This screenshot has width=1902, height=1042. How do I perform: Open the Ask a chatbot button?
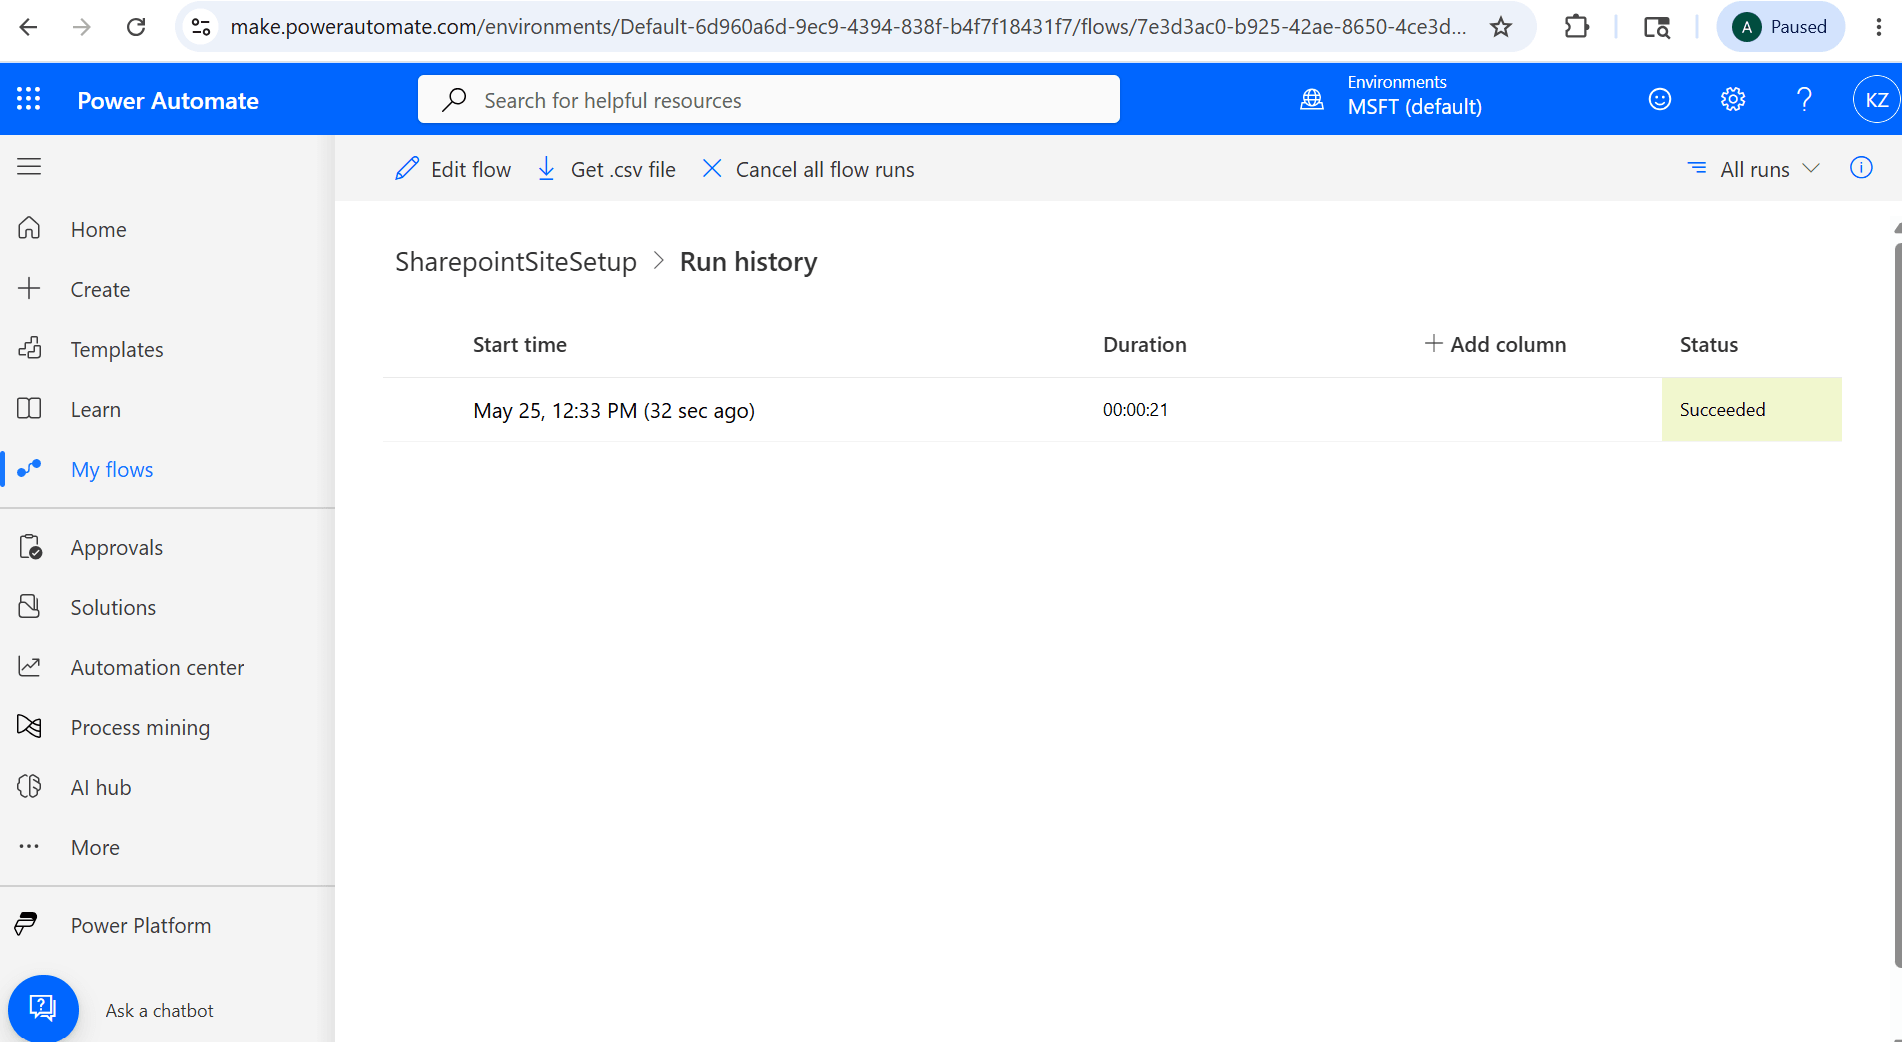click(43, 1009)
